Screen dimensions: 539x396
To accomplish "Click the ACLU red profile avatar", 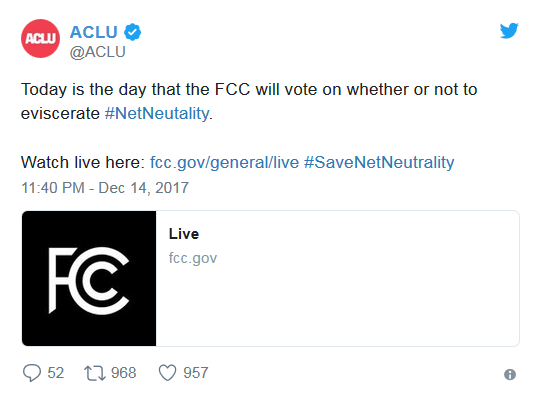I will 40,38.
